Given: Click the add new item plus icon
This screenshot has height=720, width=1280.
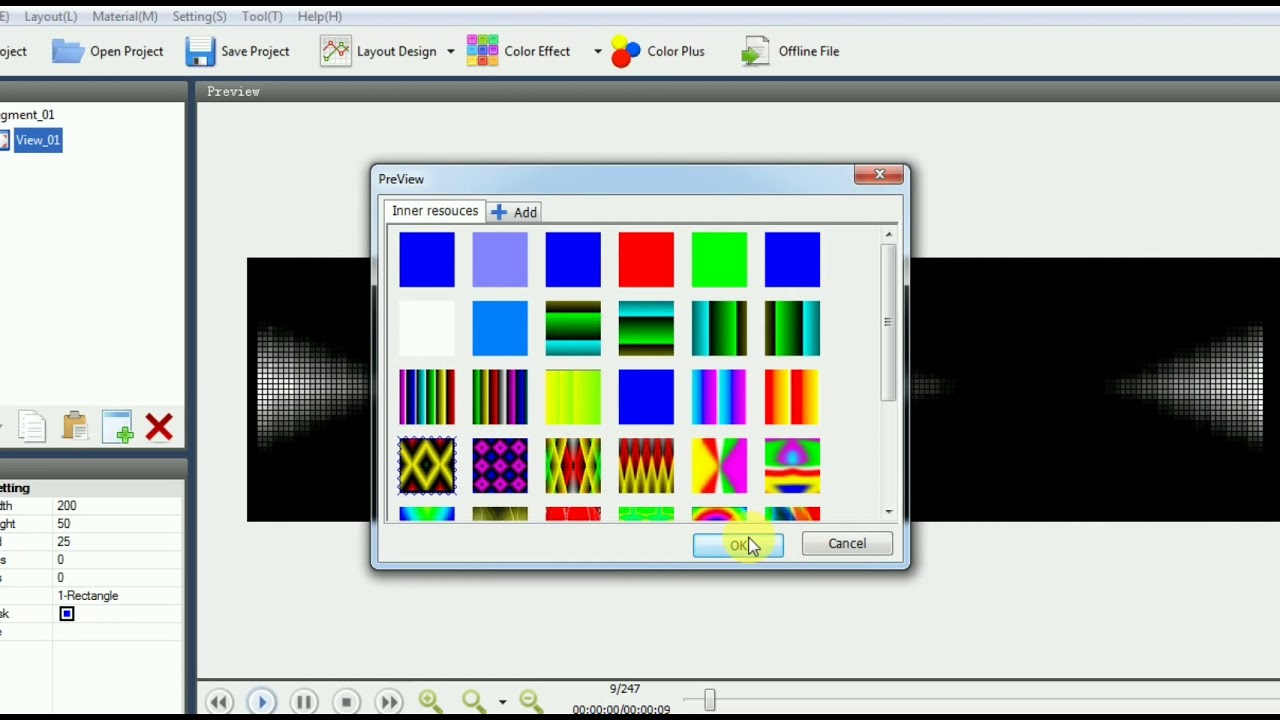Looking at the screenshot, I should (x=117, y=427).
